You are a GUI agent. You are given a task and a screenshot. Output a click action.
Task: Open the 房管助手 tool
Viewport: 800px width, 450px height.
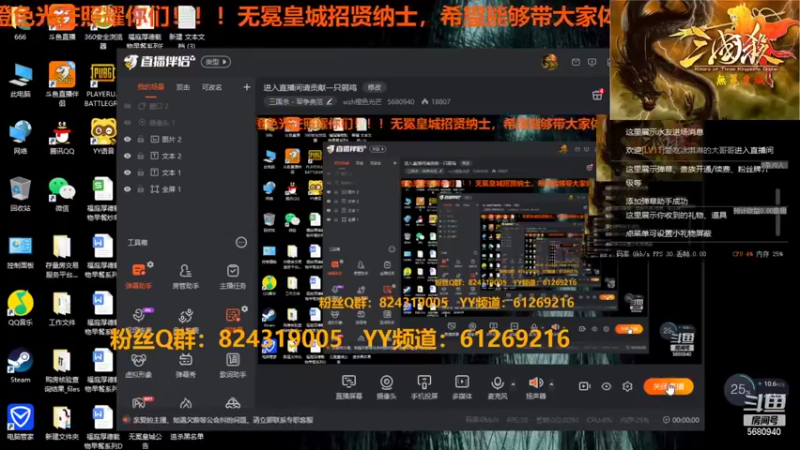click(x=186, y=276)
